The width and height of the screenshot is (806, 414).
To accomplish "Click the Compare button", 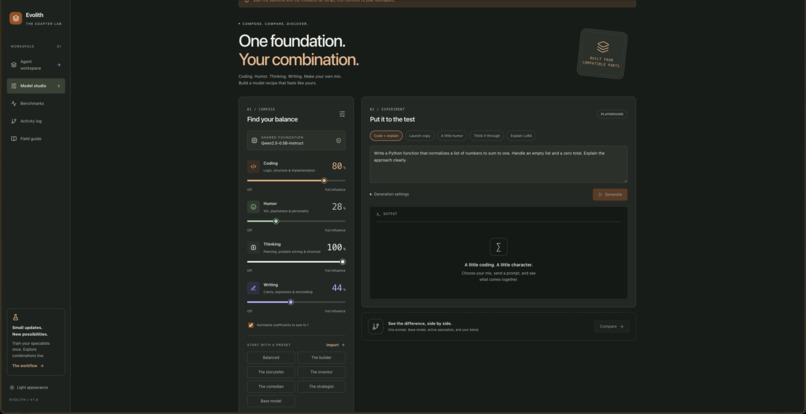I will click(x=611, y=326).
